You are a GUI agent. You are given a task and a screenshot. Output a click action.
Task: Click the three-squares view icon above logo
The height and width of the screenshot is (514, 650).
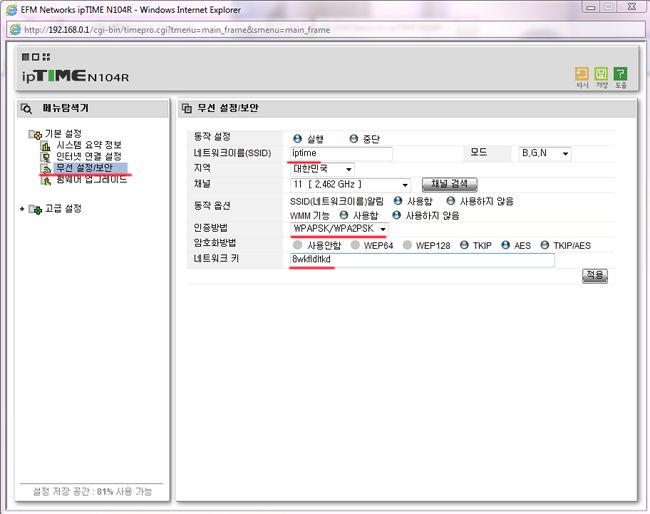pyautogui.click(x=36, y=57)
